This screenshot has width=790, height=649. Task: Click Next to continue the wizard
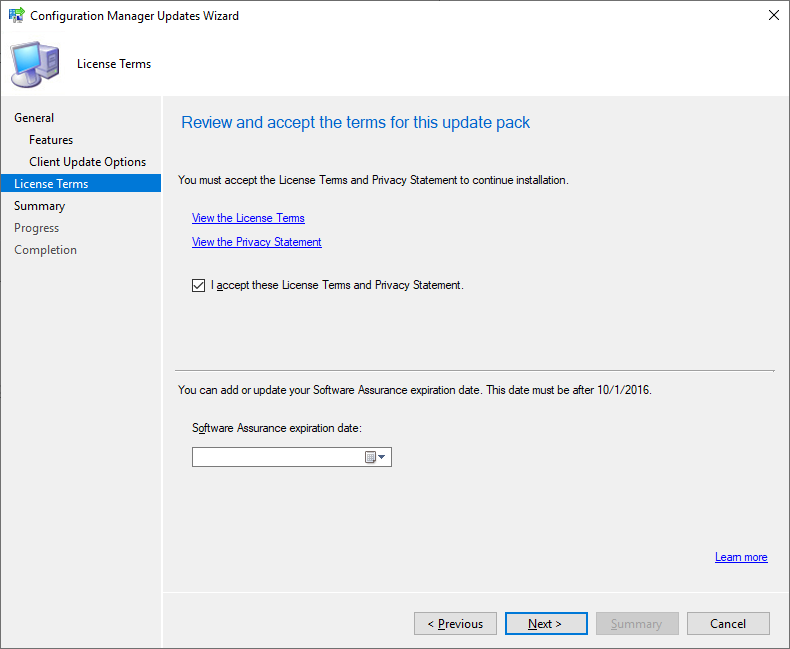[546, 623]
